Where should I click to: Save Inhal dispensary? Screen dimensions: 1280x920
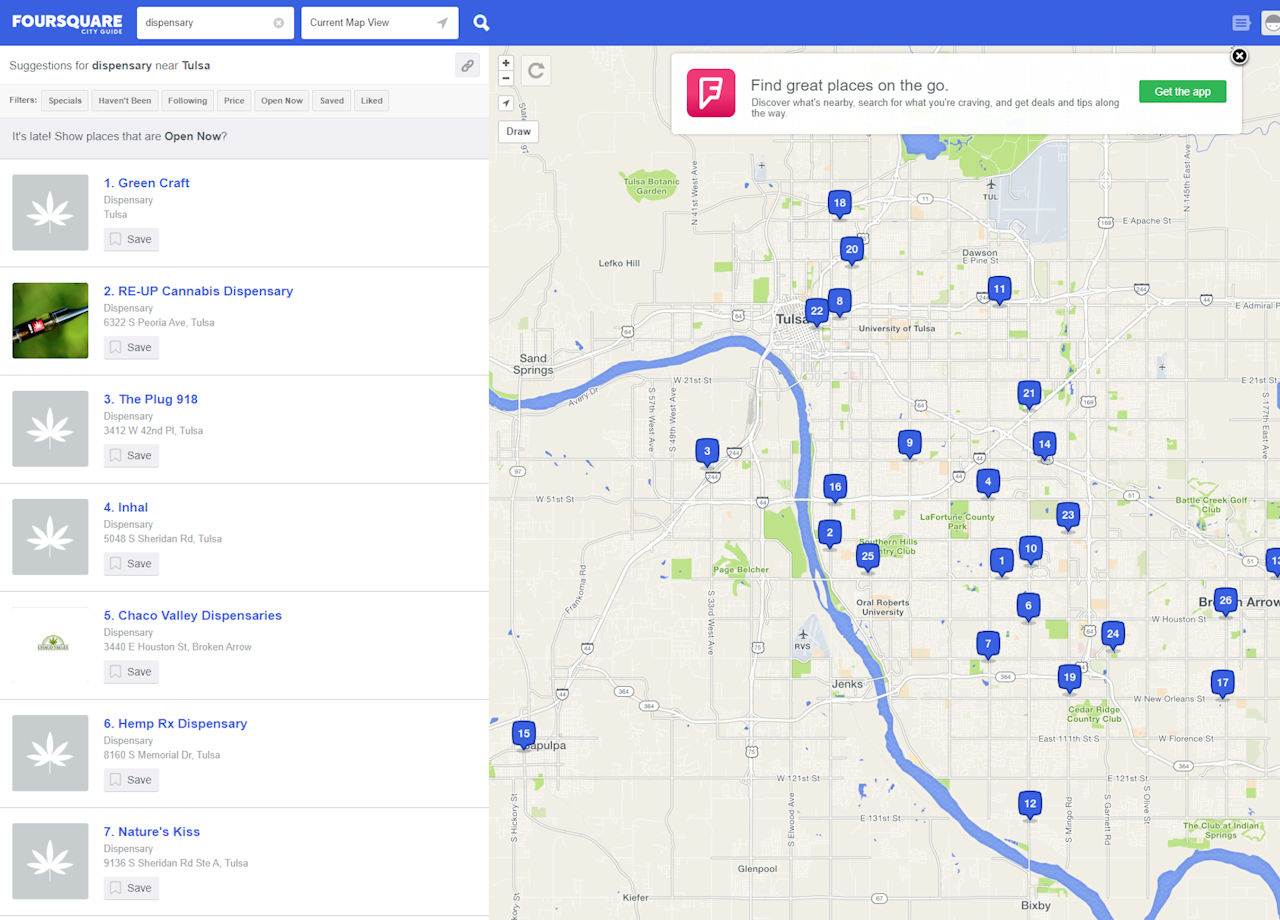[131, 563]
